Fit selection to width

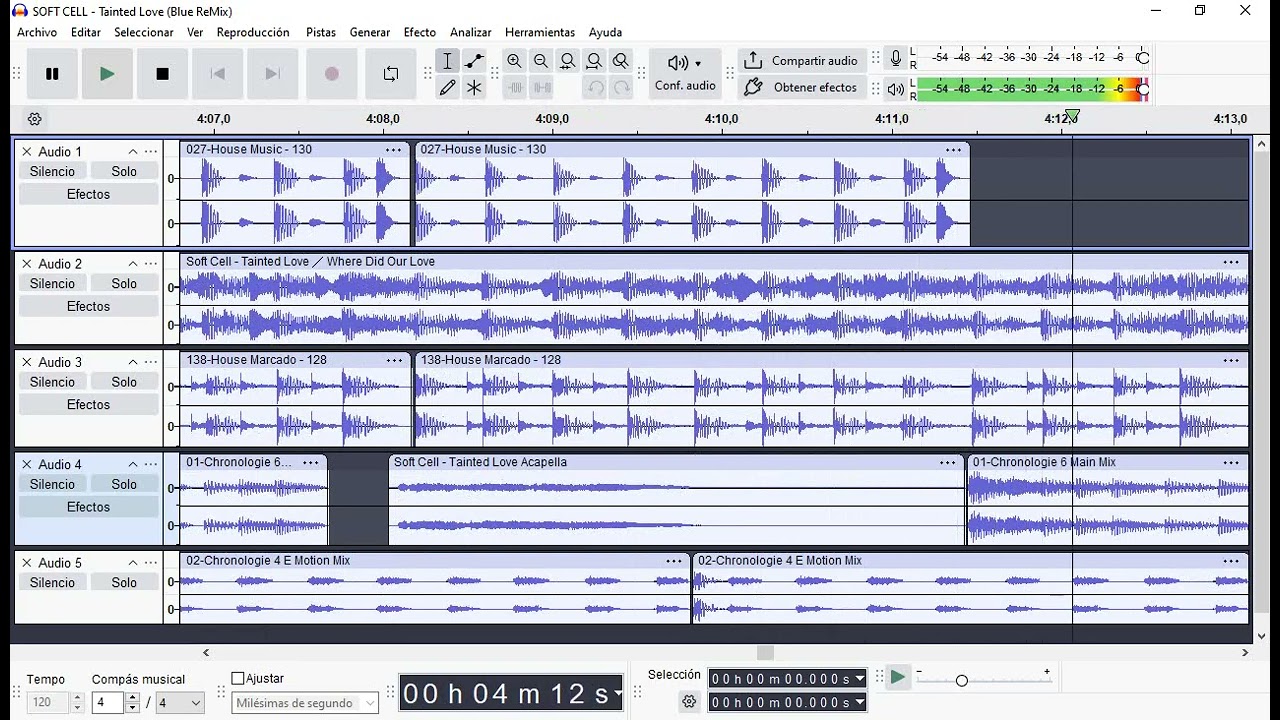click(568, 61)
